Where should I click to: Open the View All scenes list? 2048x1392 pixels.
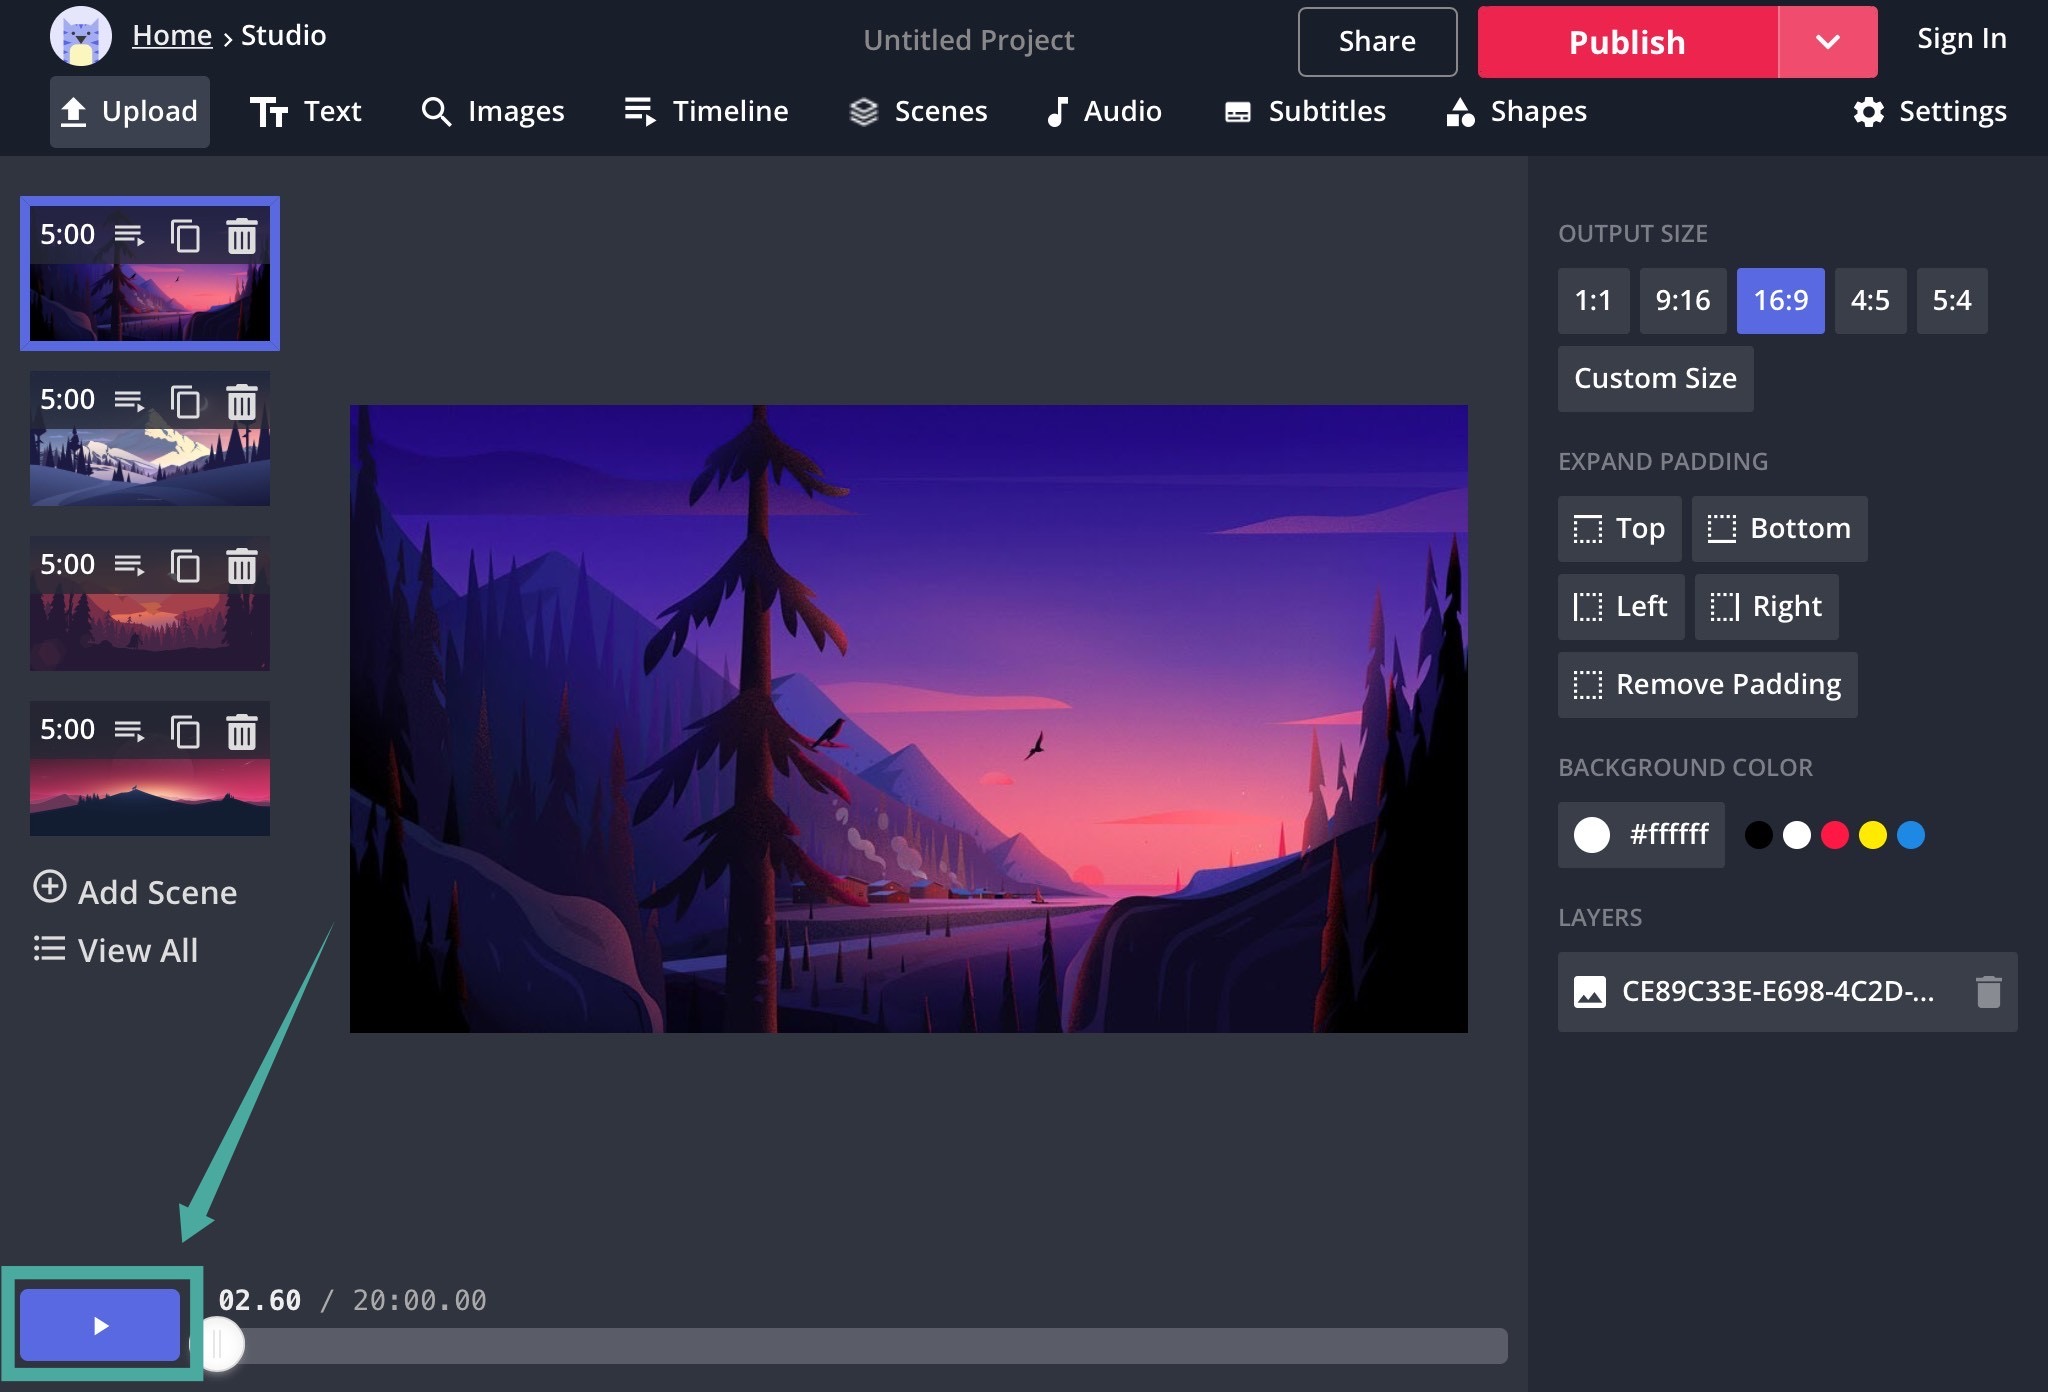(116, 950)
